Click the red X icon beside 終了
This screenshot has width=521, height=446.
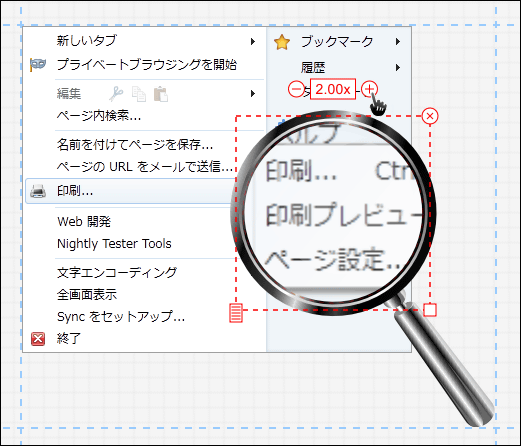(x=38, y=339)
